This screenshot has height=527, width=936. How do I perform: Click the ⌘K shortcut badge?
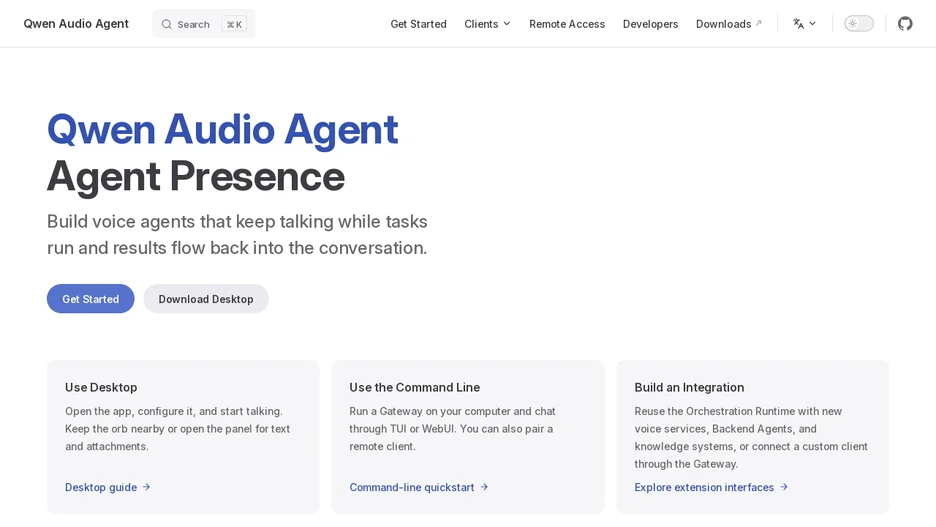(x=234, y=24)
